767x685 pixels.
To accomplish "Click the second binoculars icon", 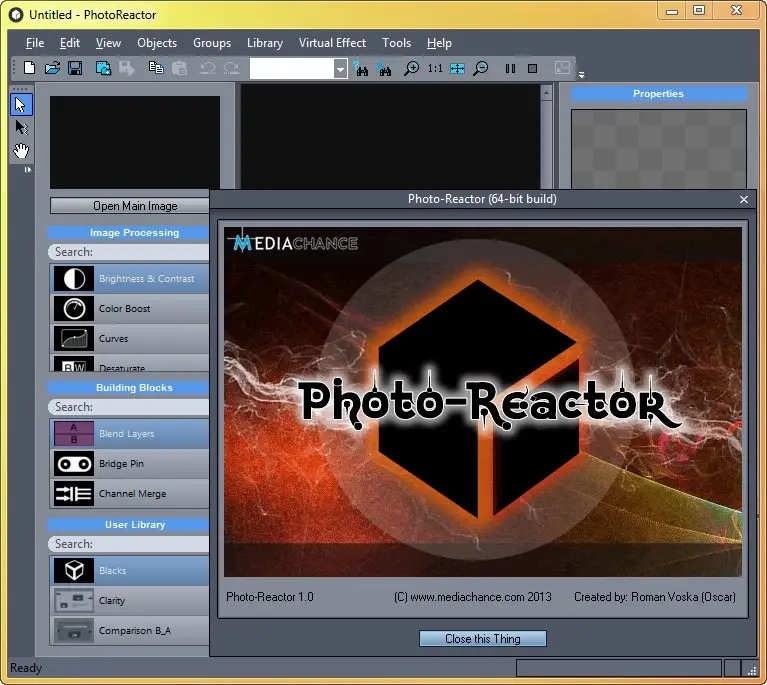I will pyautogui.click(x=384, y=68).
